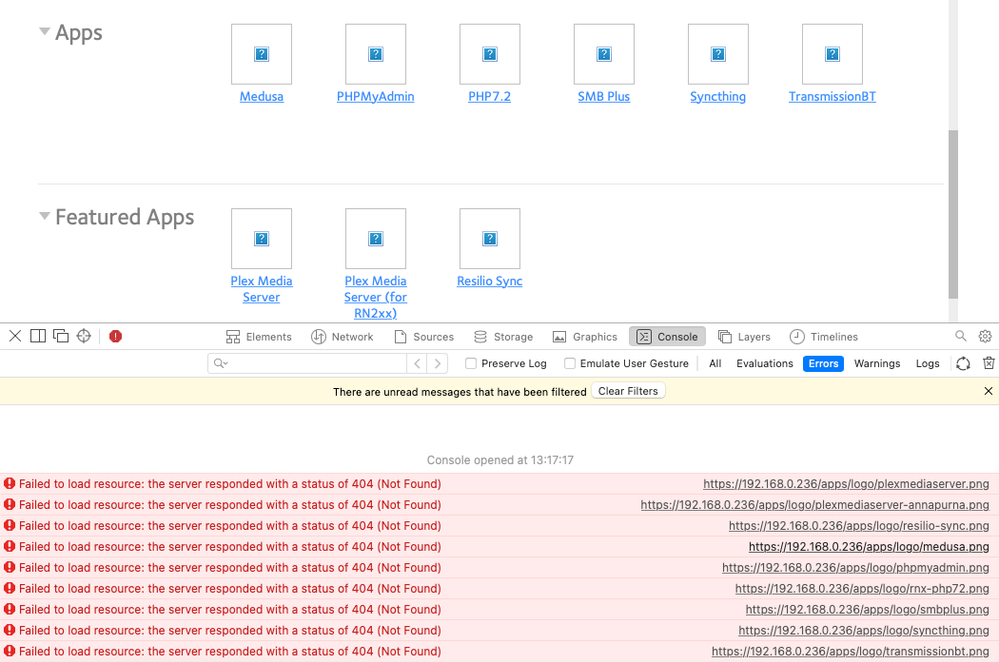Switch to the Storage tab
This screenshot has height=662, width=999.
(x=503, y=336)
